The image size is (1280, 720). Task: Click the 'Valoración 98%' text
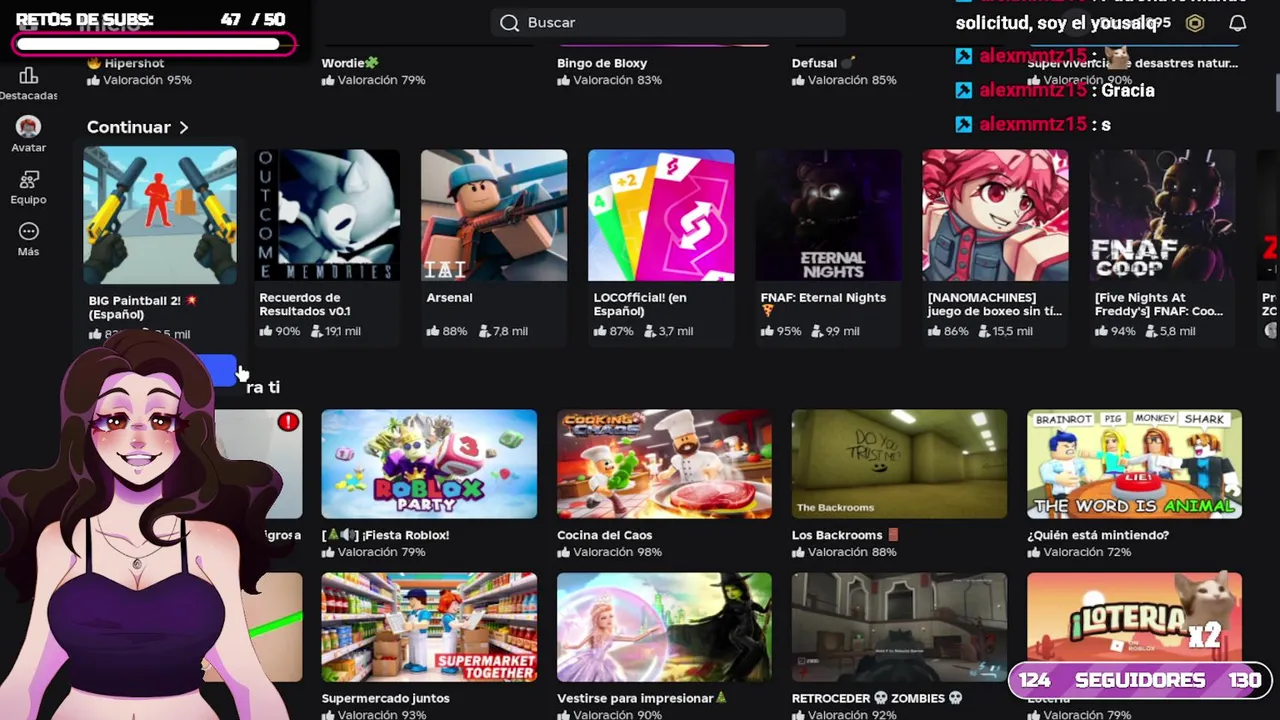[617, 552]
